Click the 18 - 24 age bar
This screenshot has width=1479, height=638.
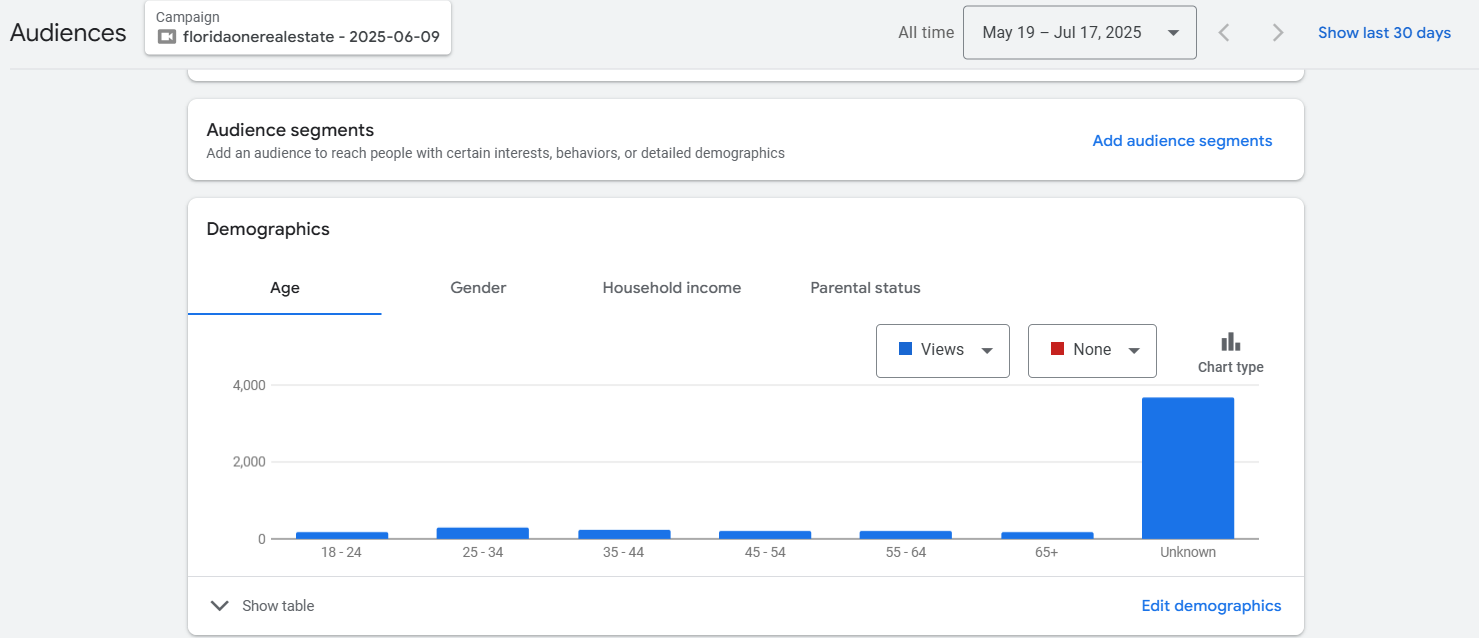[x=342, y=535]
